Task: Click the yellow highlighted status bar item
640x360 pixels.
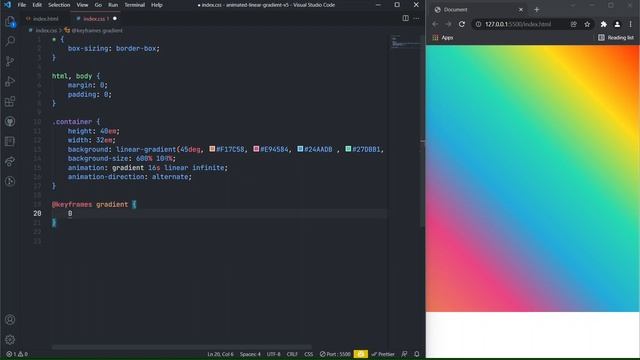Action: (361, 354)
